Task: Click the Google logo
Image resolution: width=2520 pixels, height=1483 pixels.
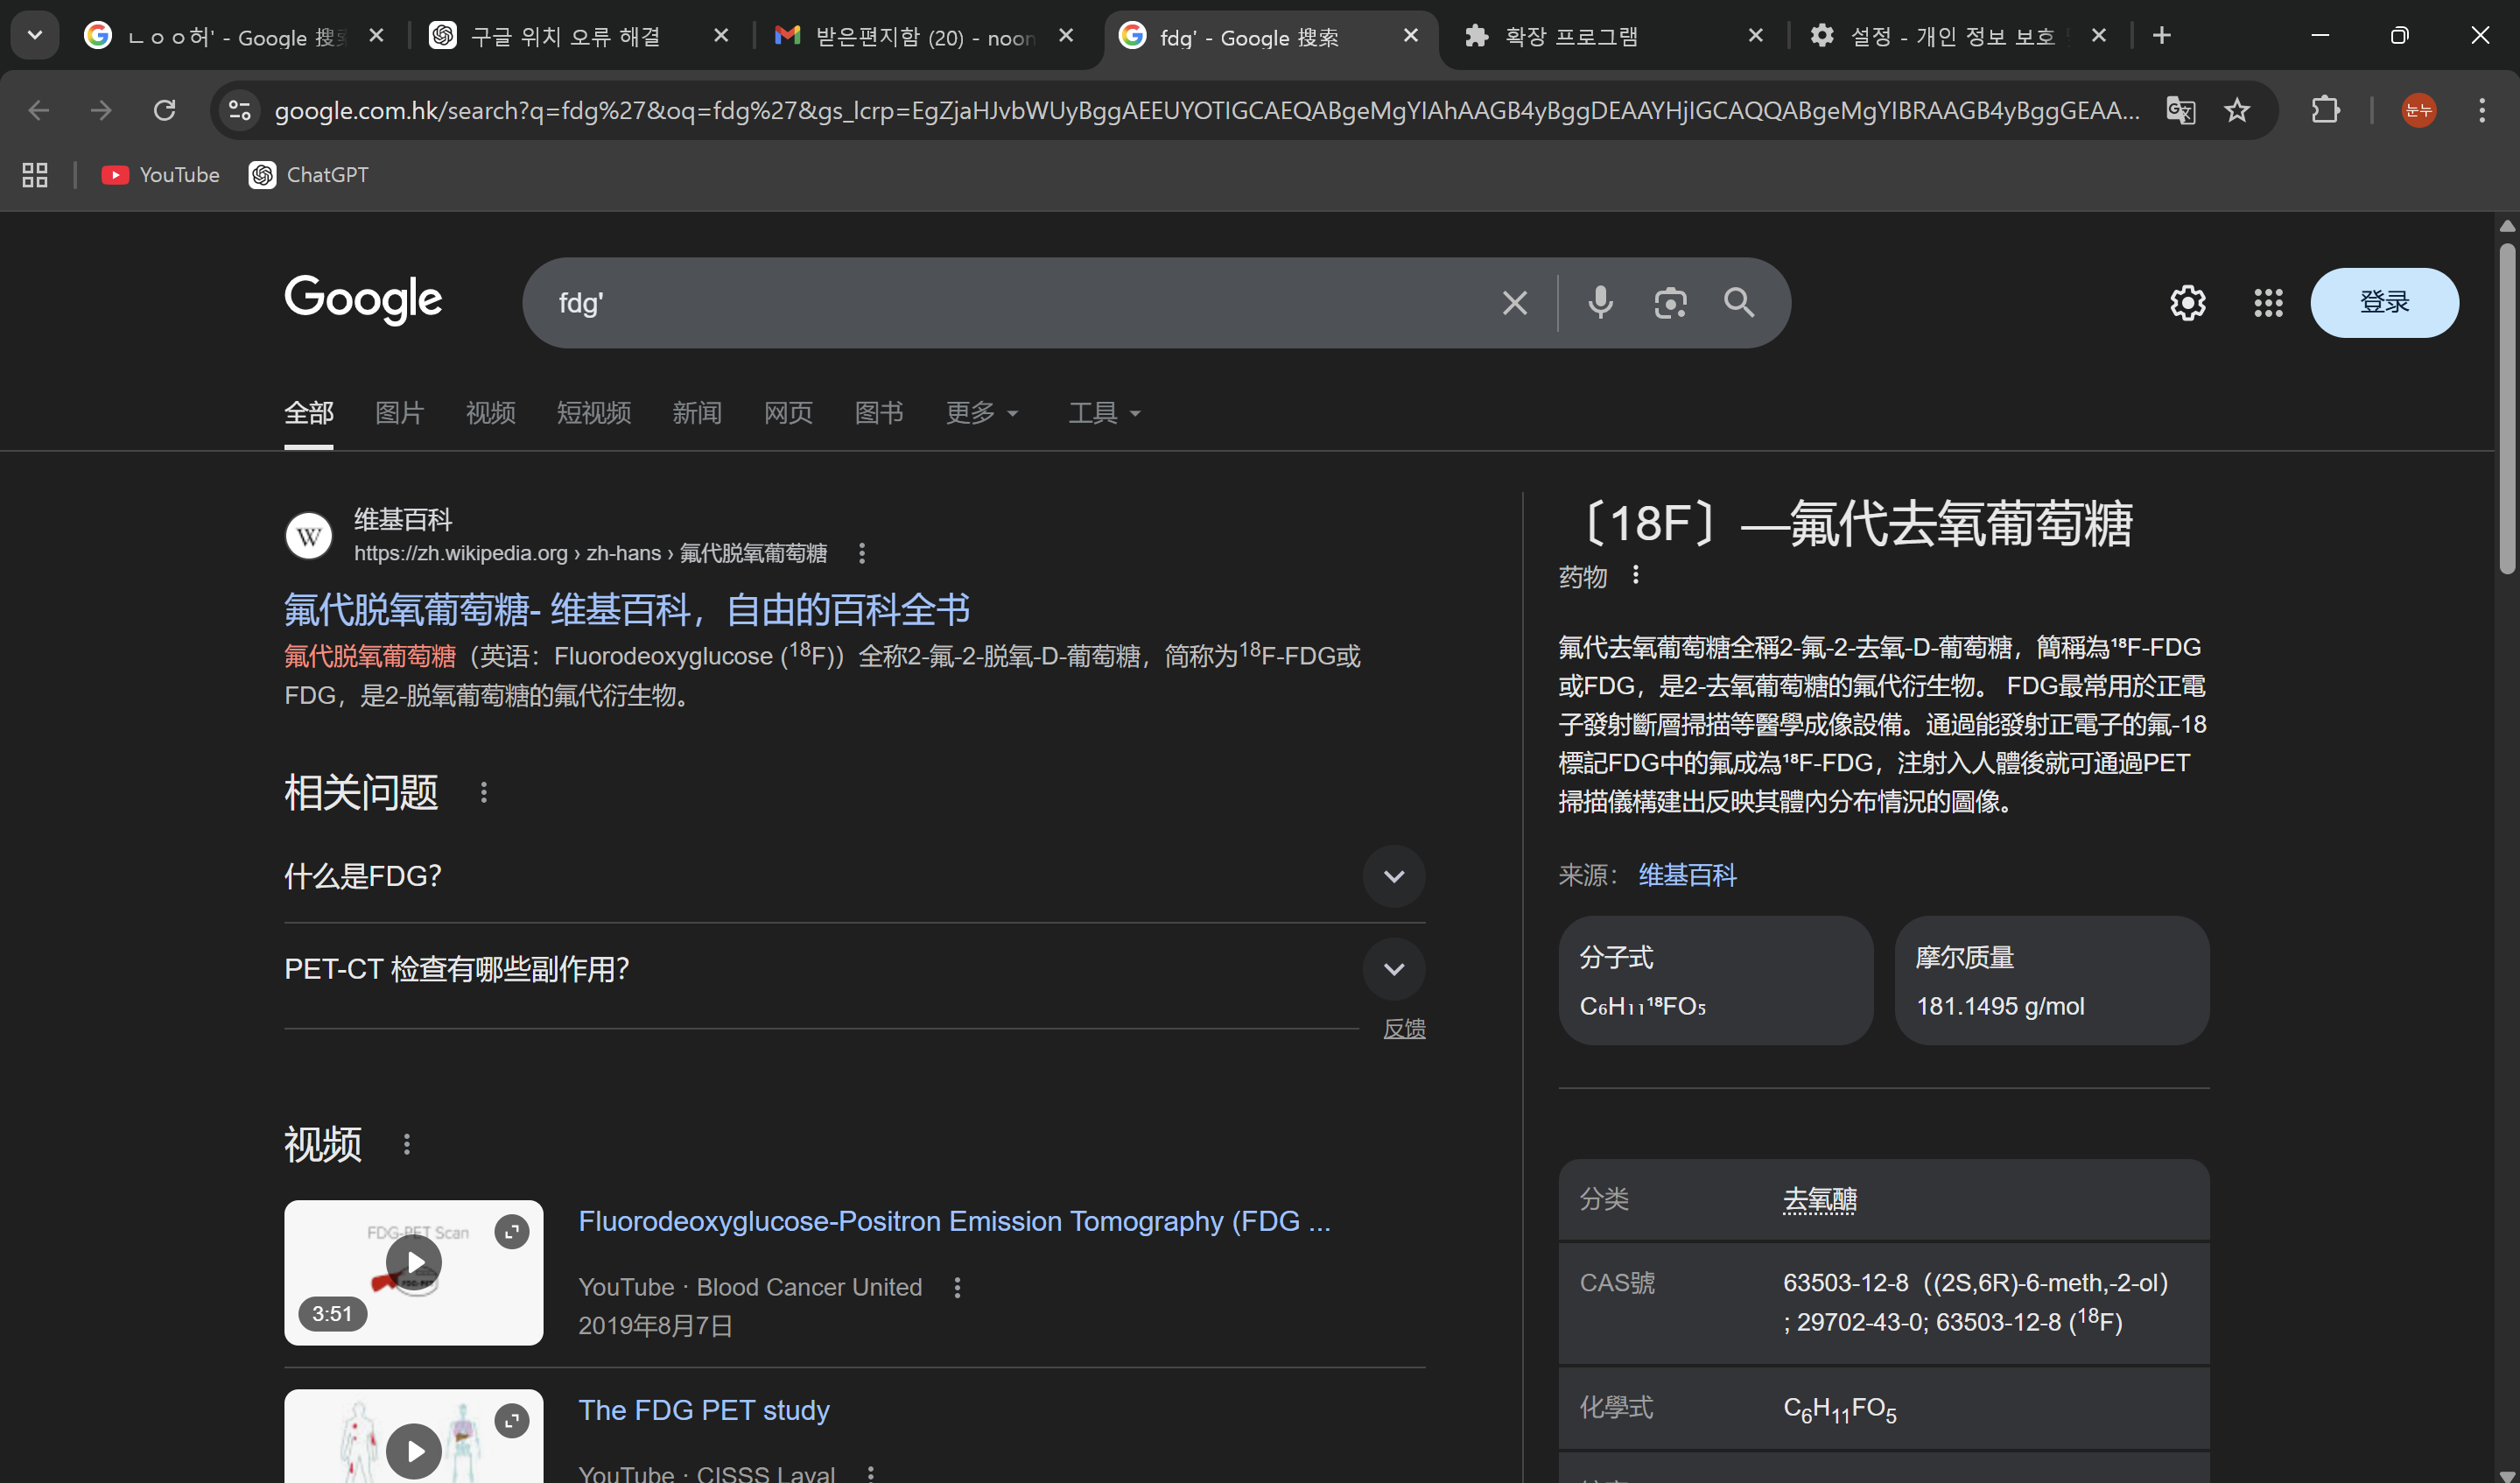Action: point(363,299)
